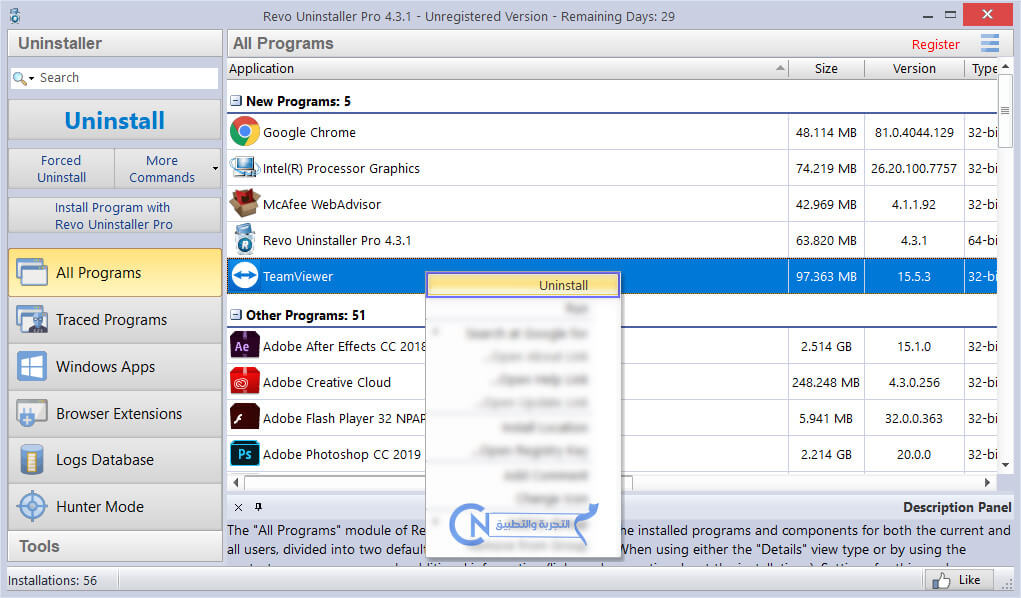Image resolution: width=1021 pixels, height=598 pixels.
Task: Select the Google Chrome row name
Action: 309,132
